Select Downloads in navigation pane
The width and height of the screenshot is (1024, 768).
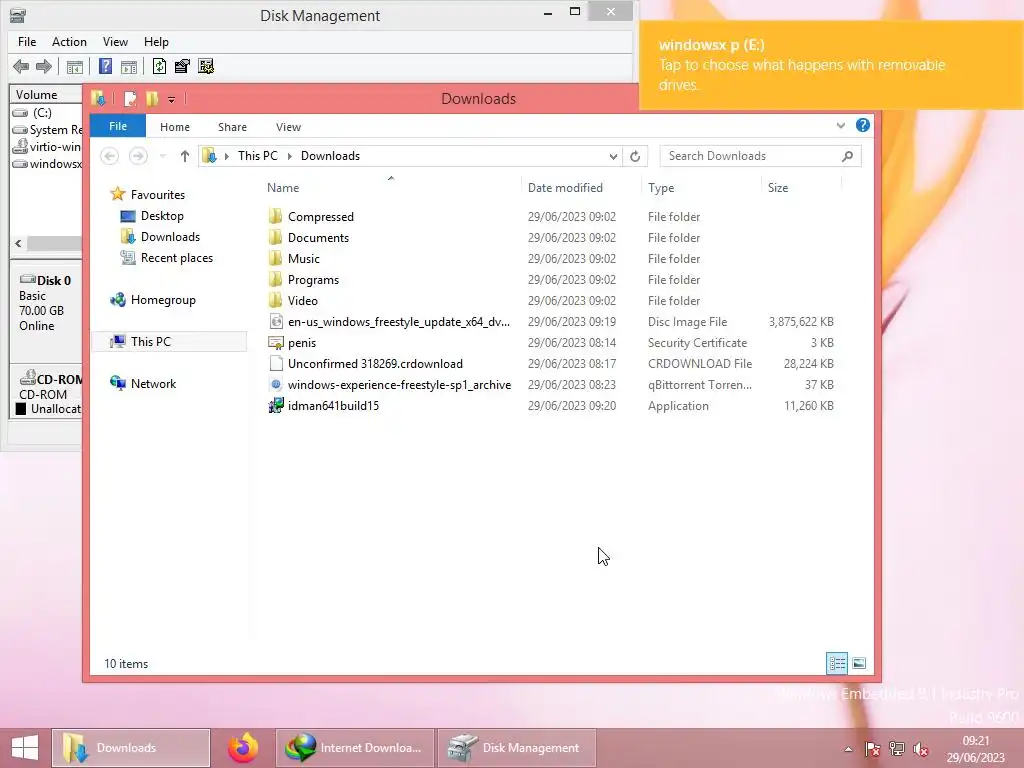coord(170,236)
